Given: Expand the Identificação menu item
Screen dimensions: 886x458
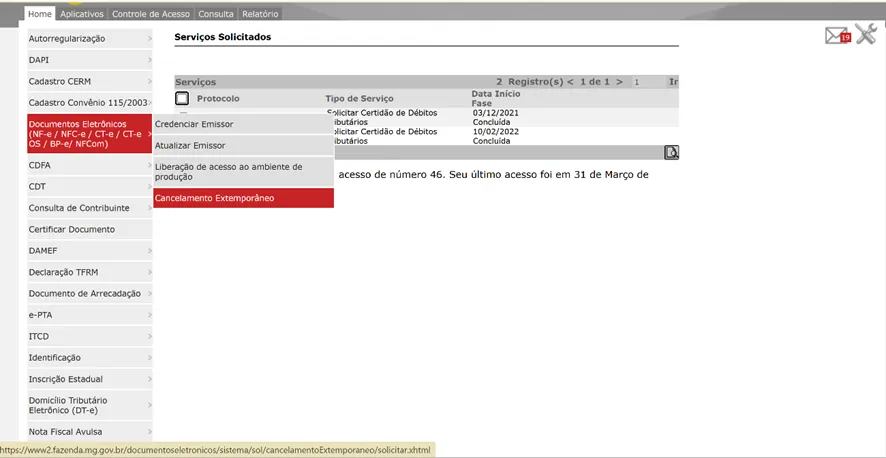Looking at the screenshot, I should pyautogui.click(x=90, y=357).
